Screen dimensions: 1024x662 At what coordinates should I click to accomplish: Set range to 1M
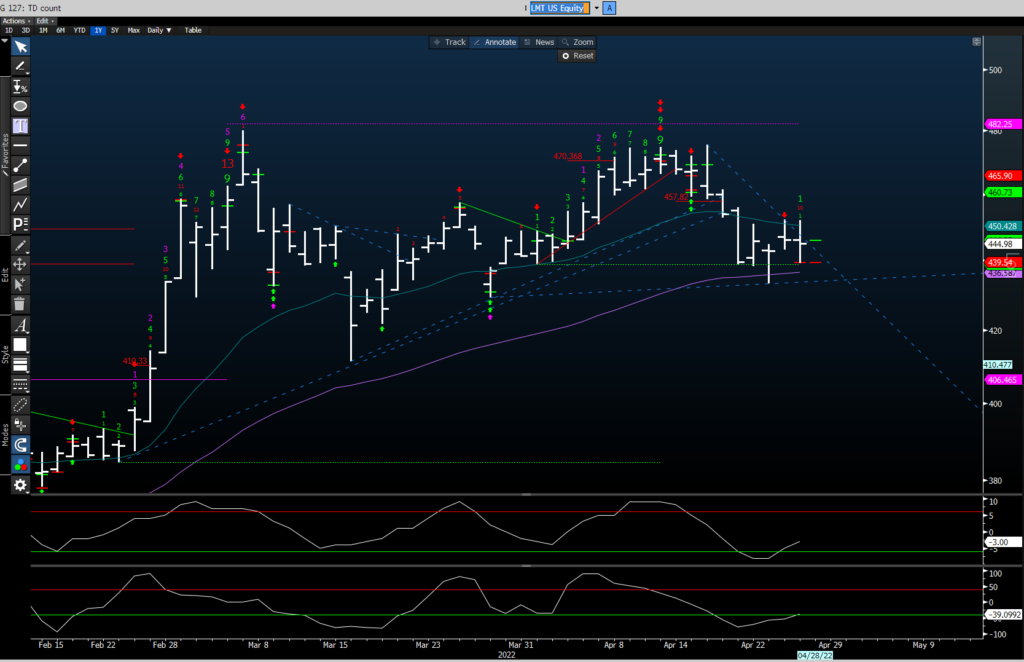[43, 30]
